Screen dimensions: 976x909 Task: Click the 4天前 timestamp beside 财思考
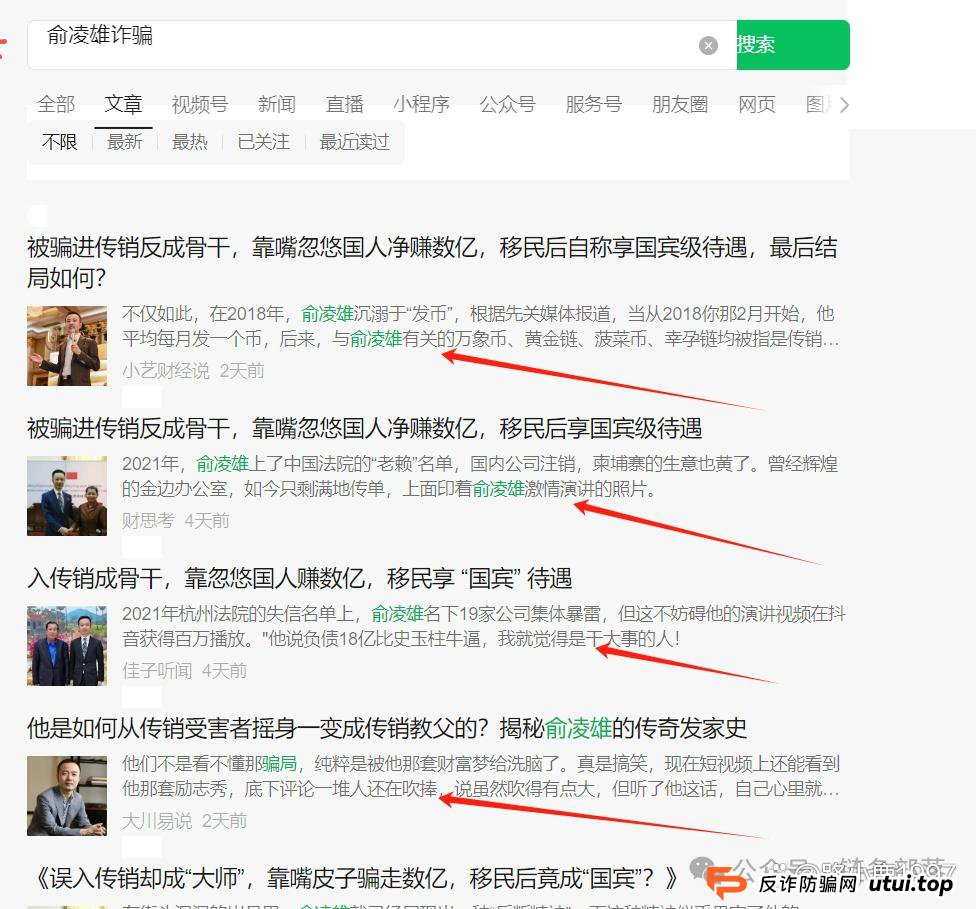[x=207, y=520]
